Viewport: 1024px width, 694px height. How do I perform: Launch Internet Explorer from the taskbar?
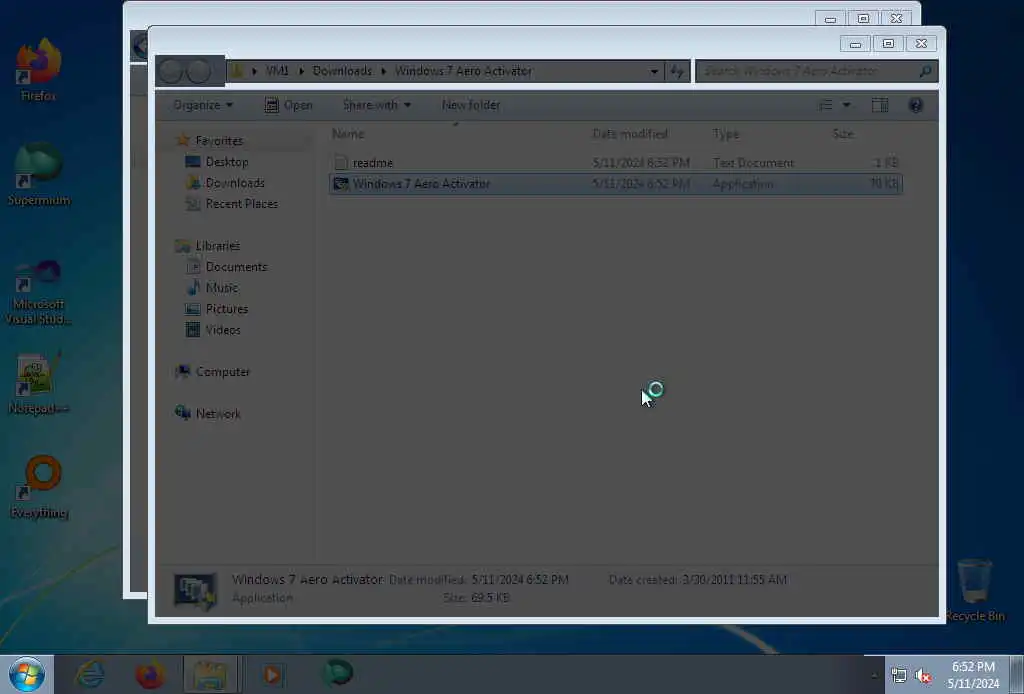pyautogui.click(x=89, y=674)
